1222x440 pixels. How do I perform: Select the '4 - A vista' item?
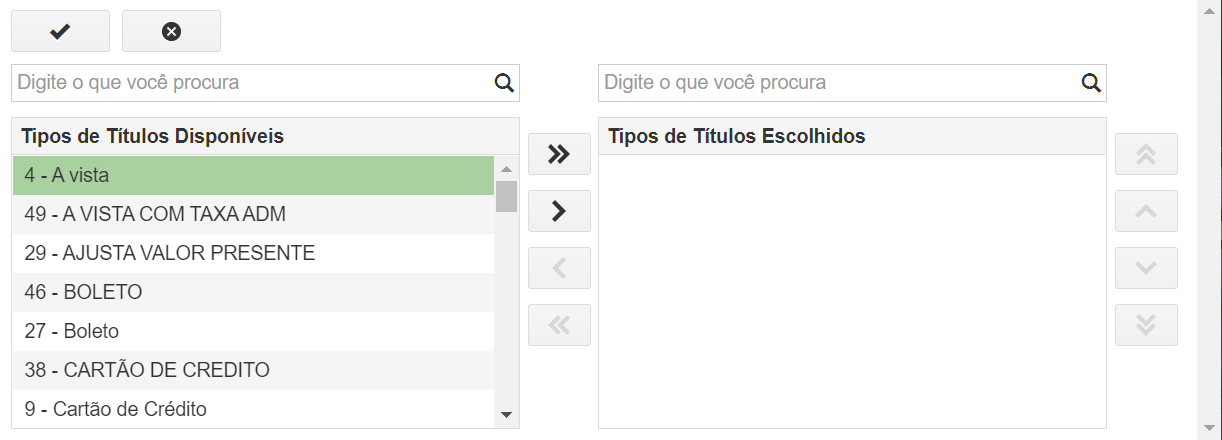tap(253, 175)
